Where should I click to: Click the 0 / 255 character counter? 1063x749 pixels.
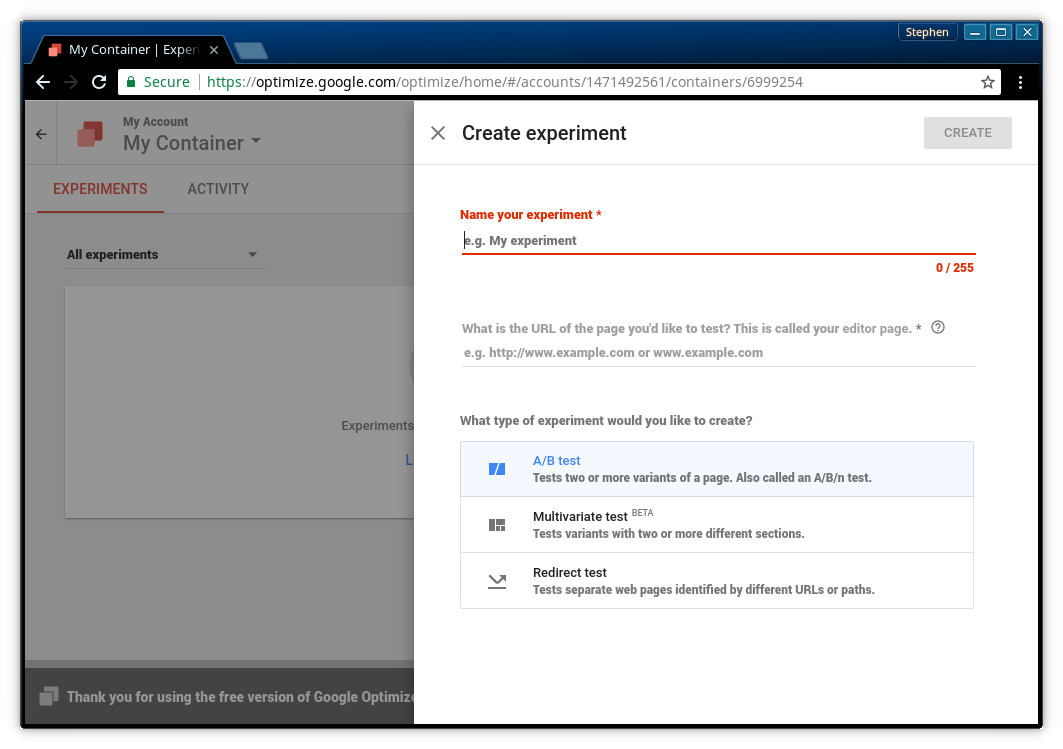(955, 268)
